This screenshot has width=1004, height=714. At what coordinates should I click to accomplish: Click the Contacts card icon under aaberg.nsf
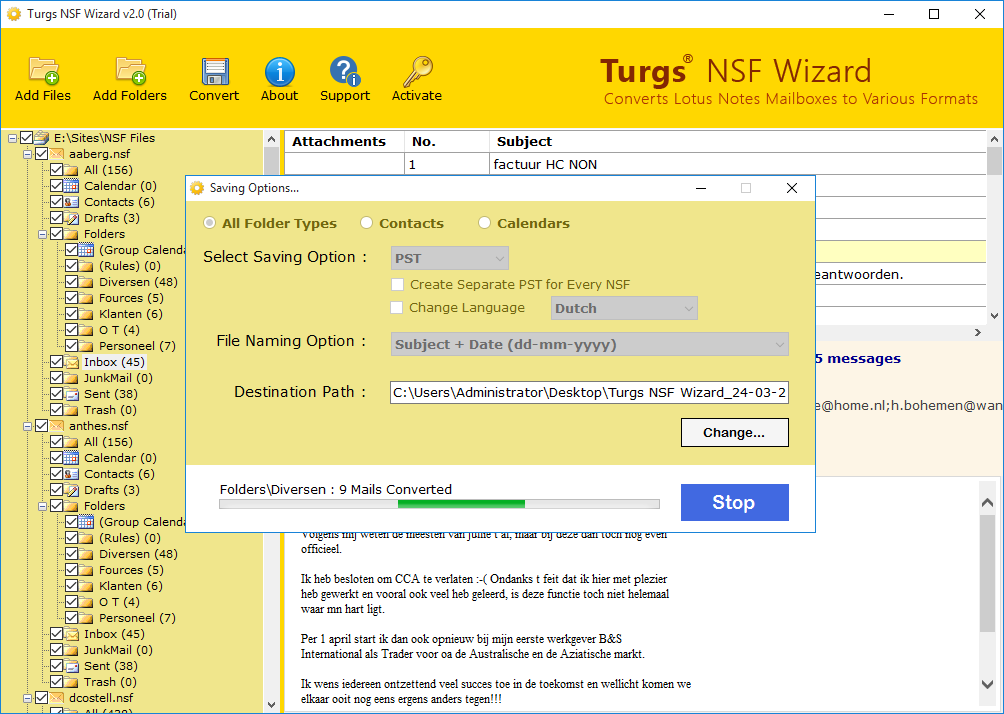pyautogui.click(x=72, y=202)
